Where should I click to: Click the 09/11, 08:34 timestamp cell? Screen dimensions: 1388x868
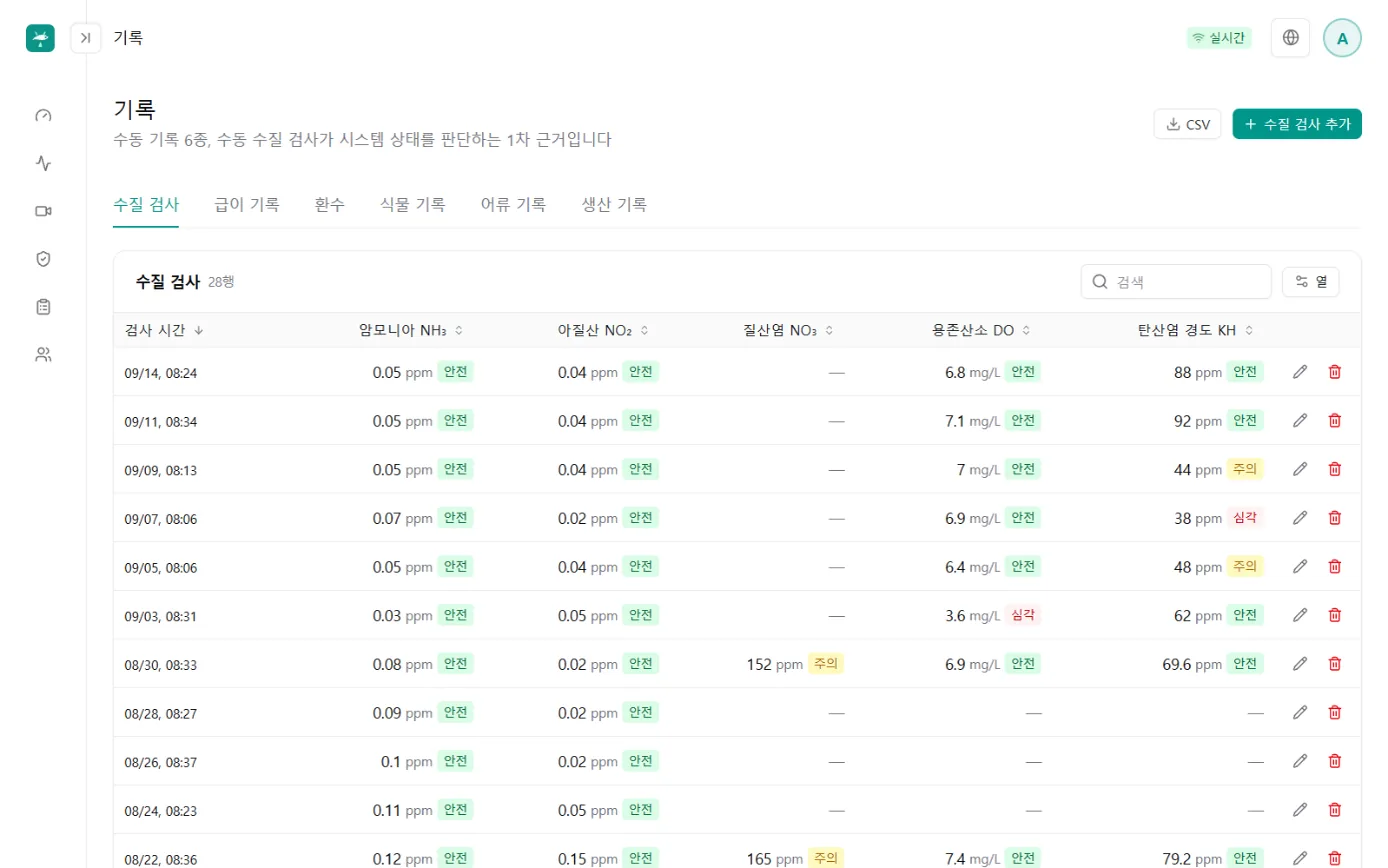coord(161,422)
